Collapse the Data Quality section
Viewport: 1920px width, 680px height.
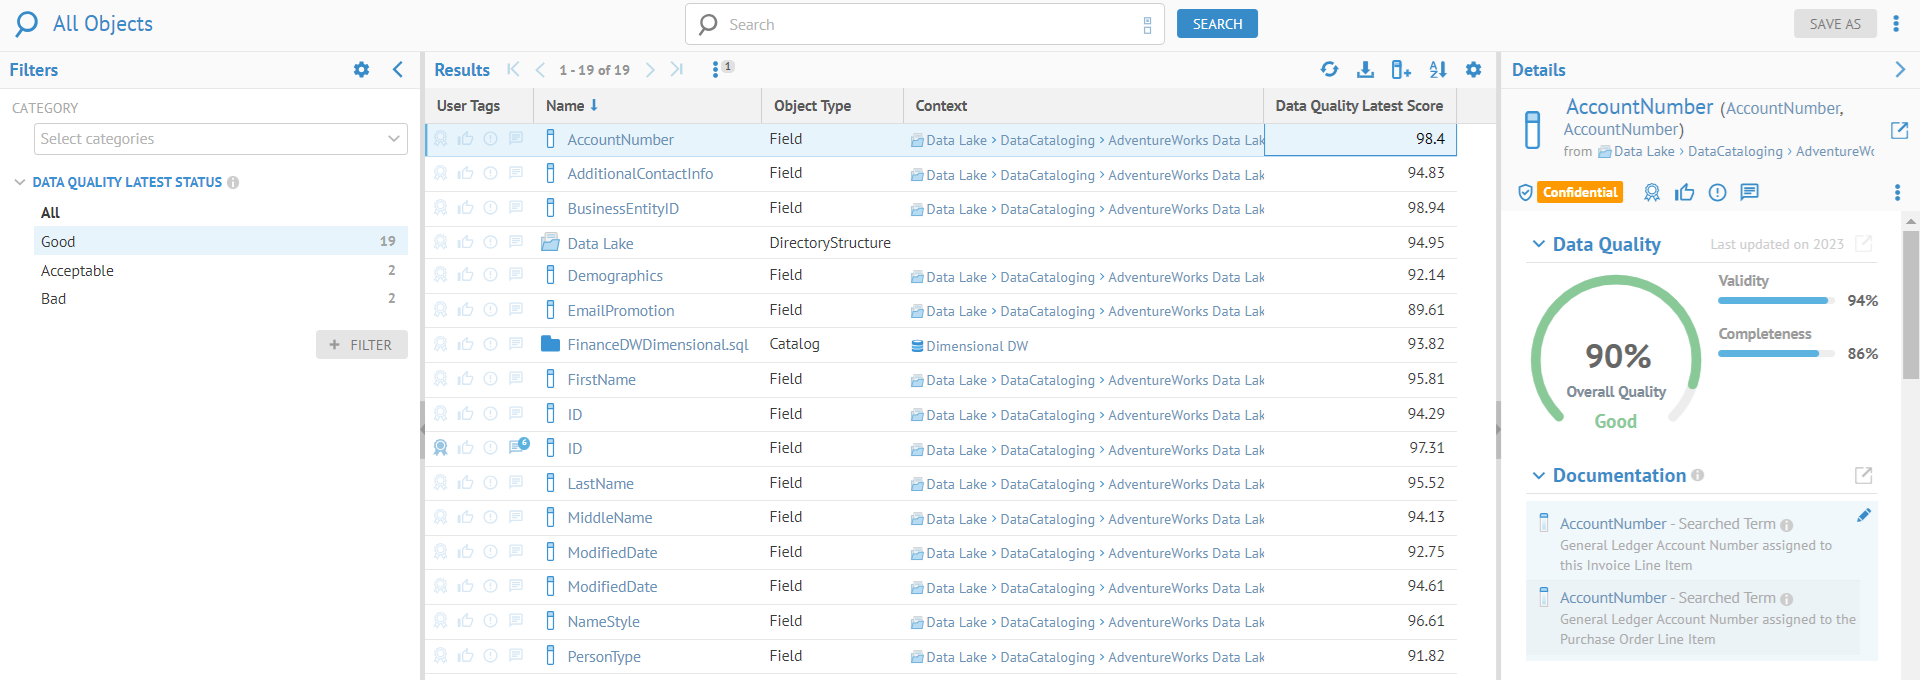[x=1538, y=244]
